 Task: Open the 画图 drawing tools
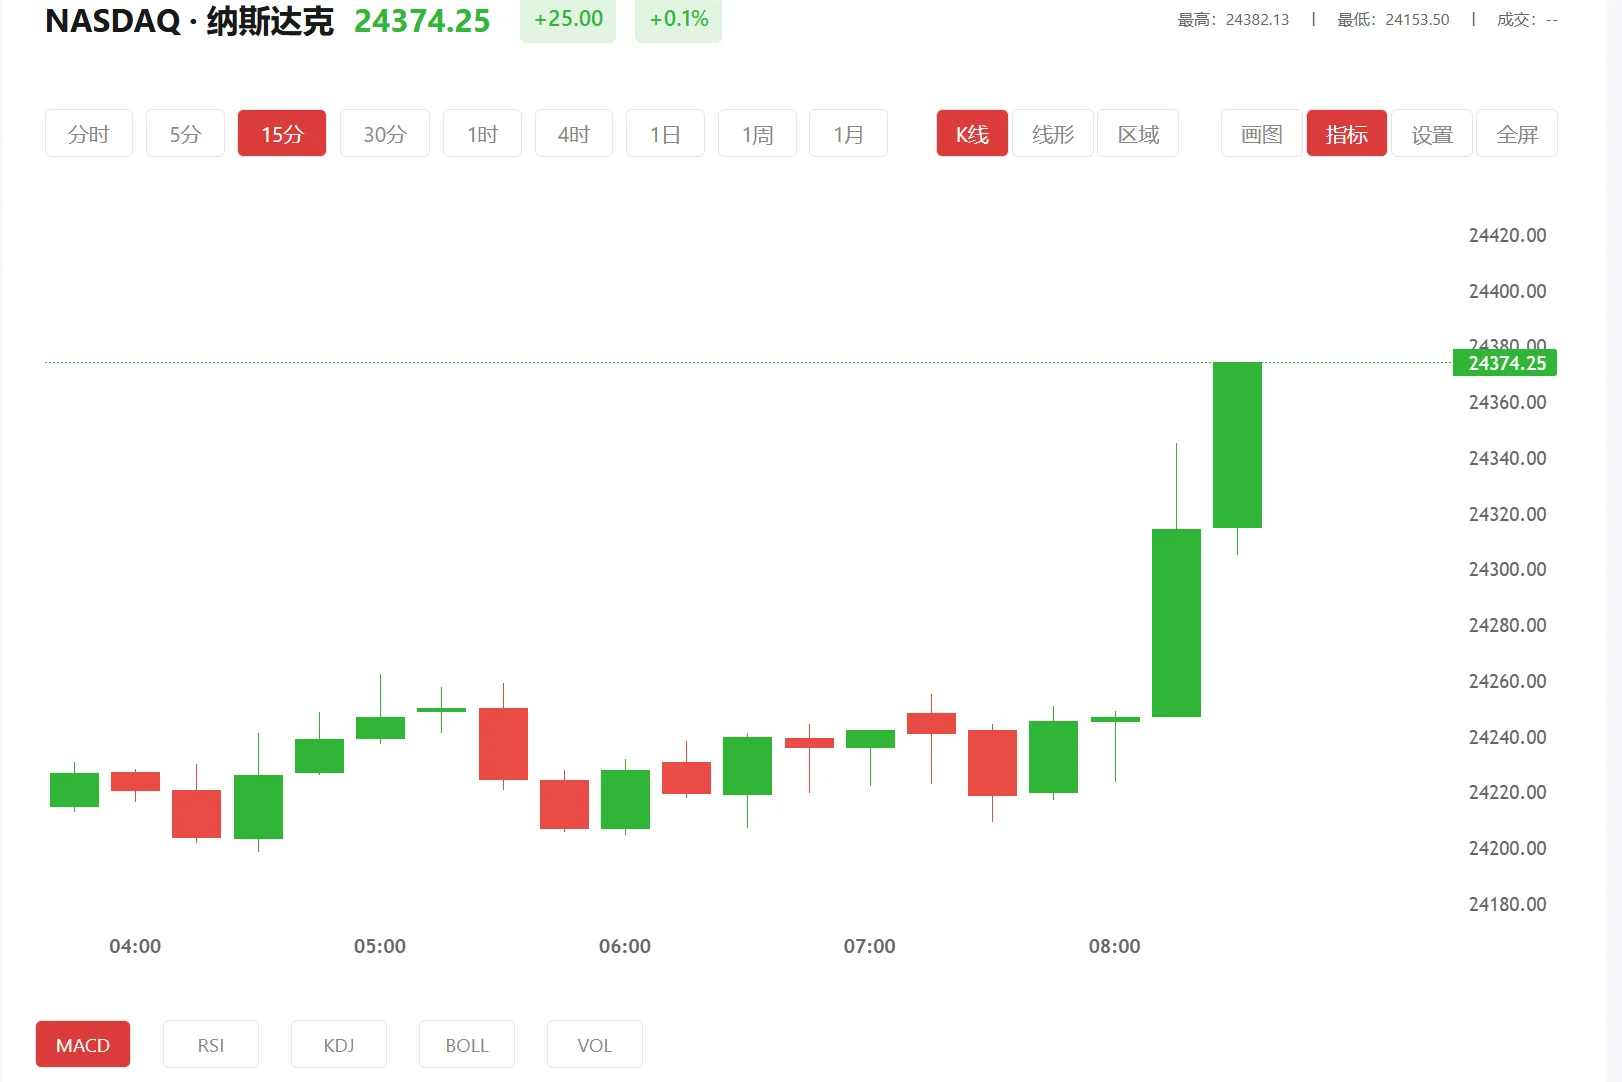pyautogui.click(x=1260, y=132)
